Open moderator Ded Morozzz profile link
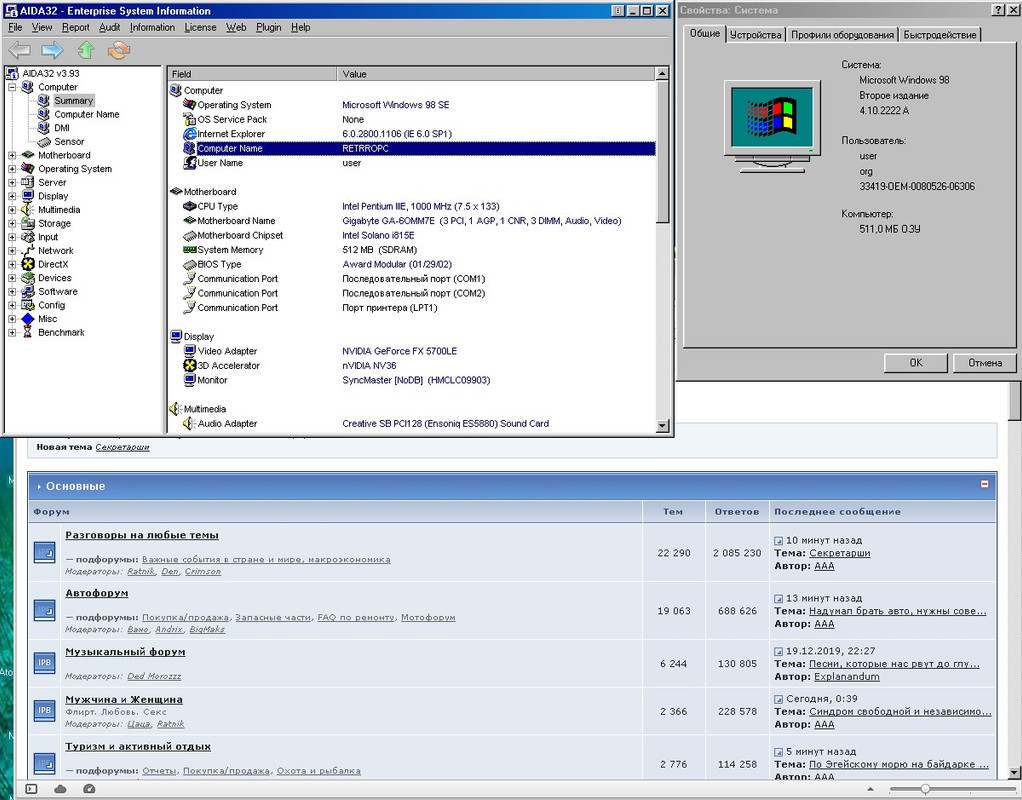Viewport: 1022px width, 800px height. [x=154, y=676]
